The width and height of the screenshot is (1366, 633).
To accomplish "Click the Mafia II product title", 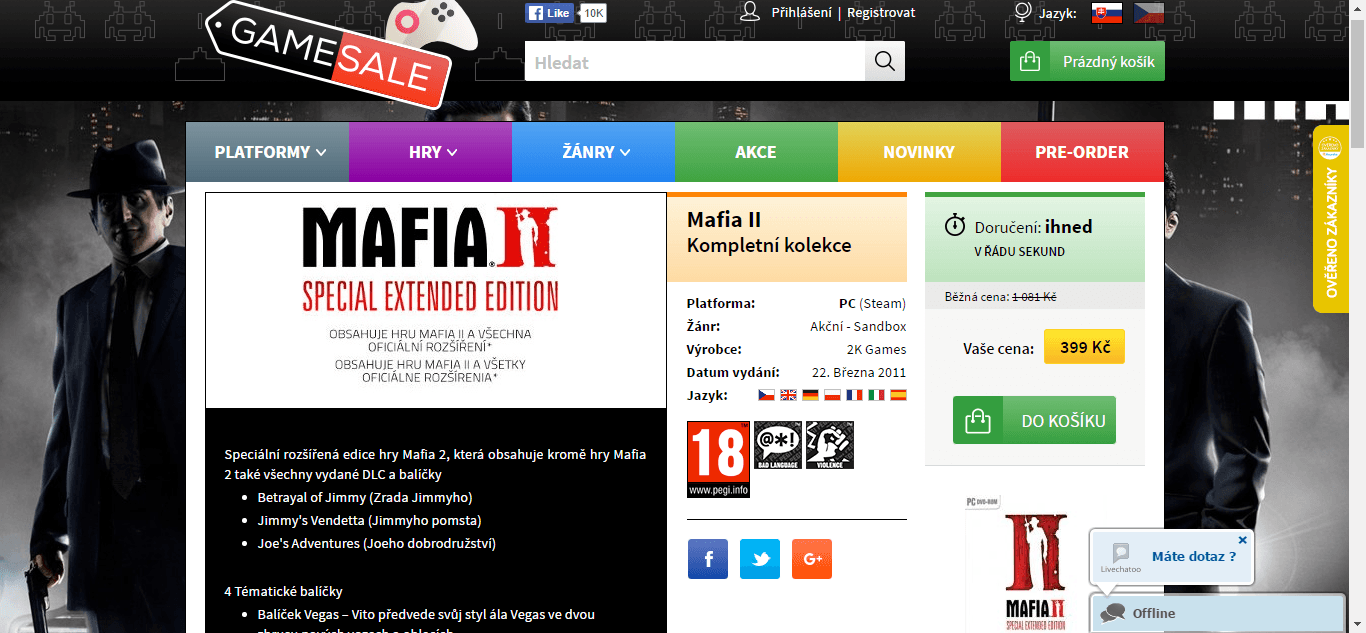I will [x=724, y=220].
